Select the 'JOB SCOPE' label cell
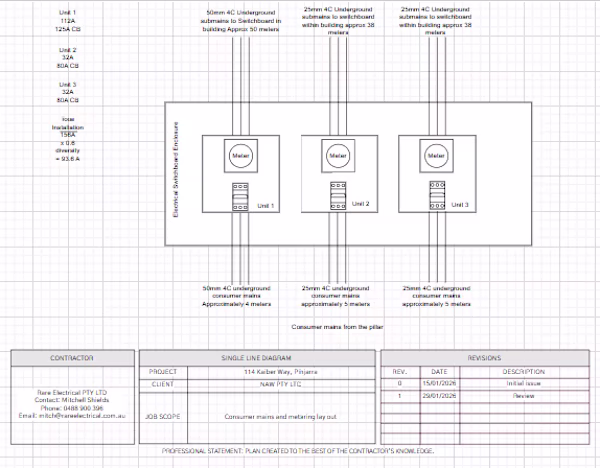Screen dimensions: 600x468 click(x=163, y=417)
